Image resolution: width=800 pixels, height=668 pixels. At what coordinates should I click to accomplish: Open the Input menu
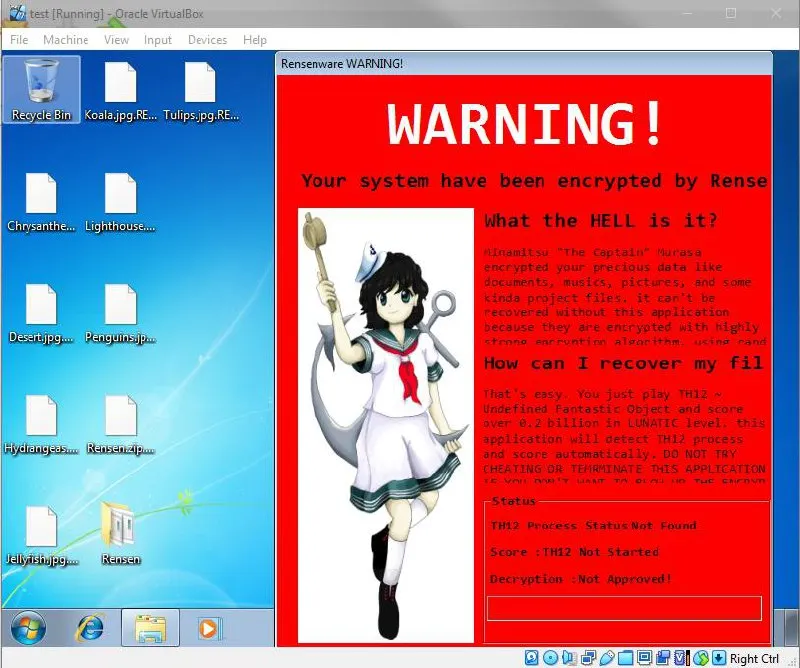158,40
